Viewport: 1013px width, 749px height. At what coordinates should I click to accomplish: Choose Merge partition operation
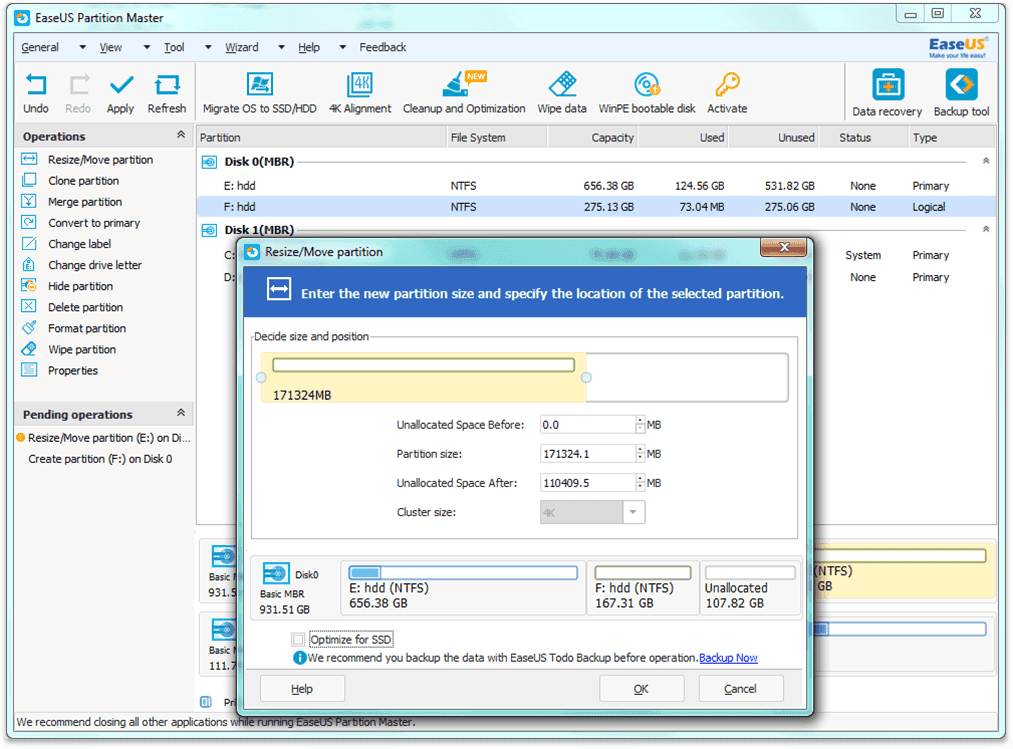click(85, 202)
